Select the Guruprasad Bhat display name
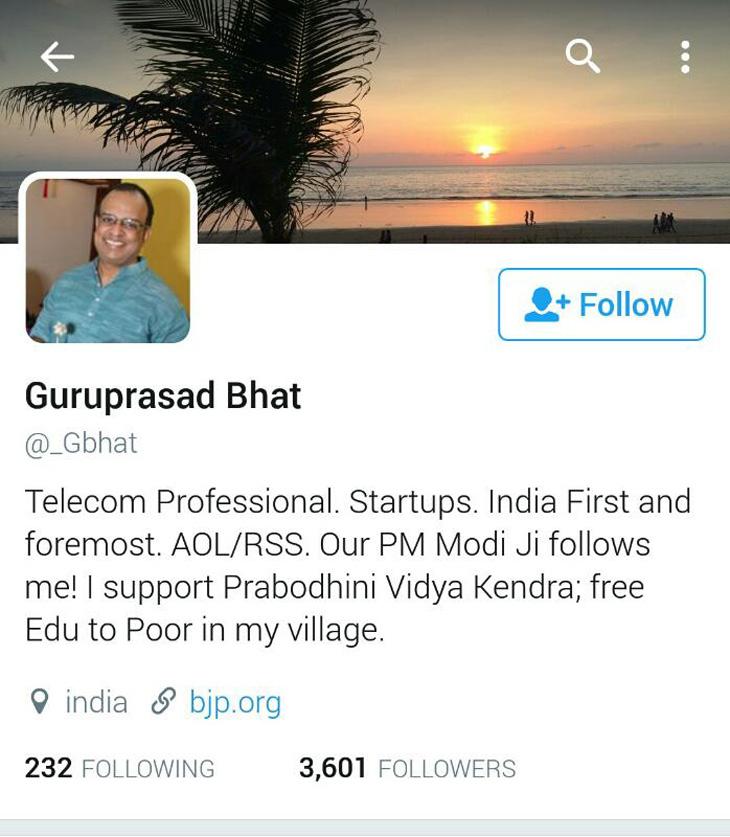730x837 pixels. pos(163,396)
